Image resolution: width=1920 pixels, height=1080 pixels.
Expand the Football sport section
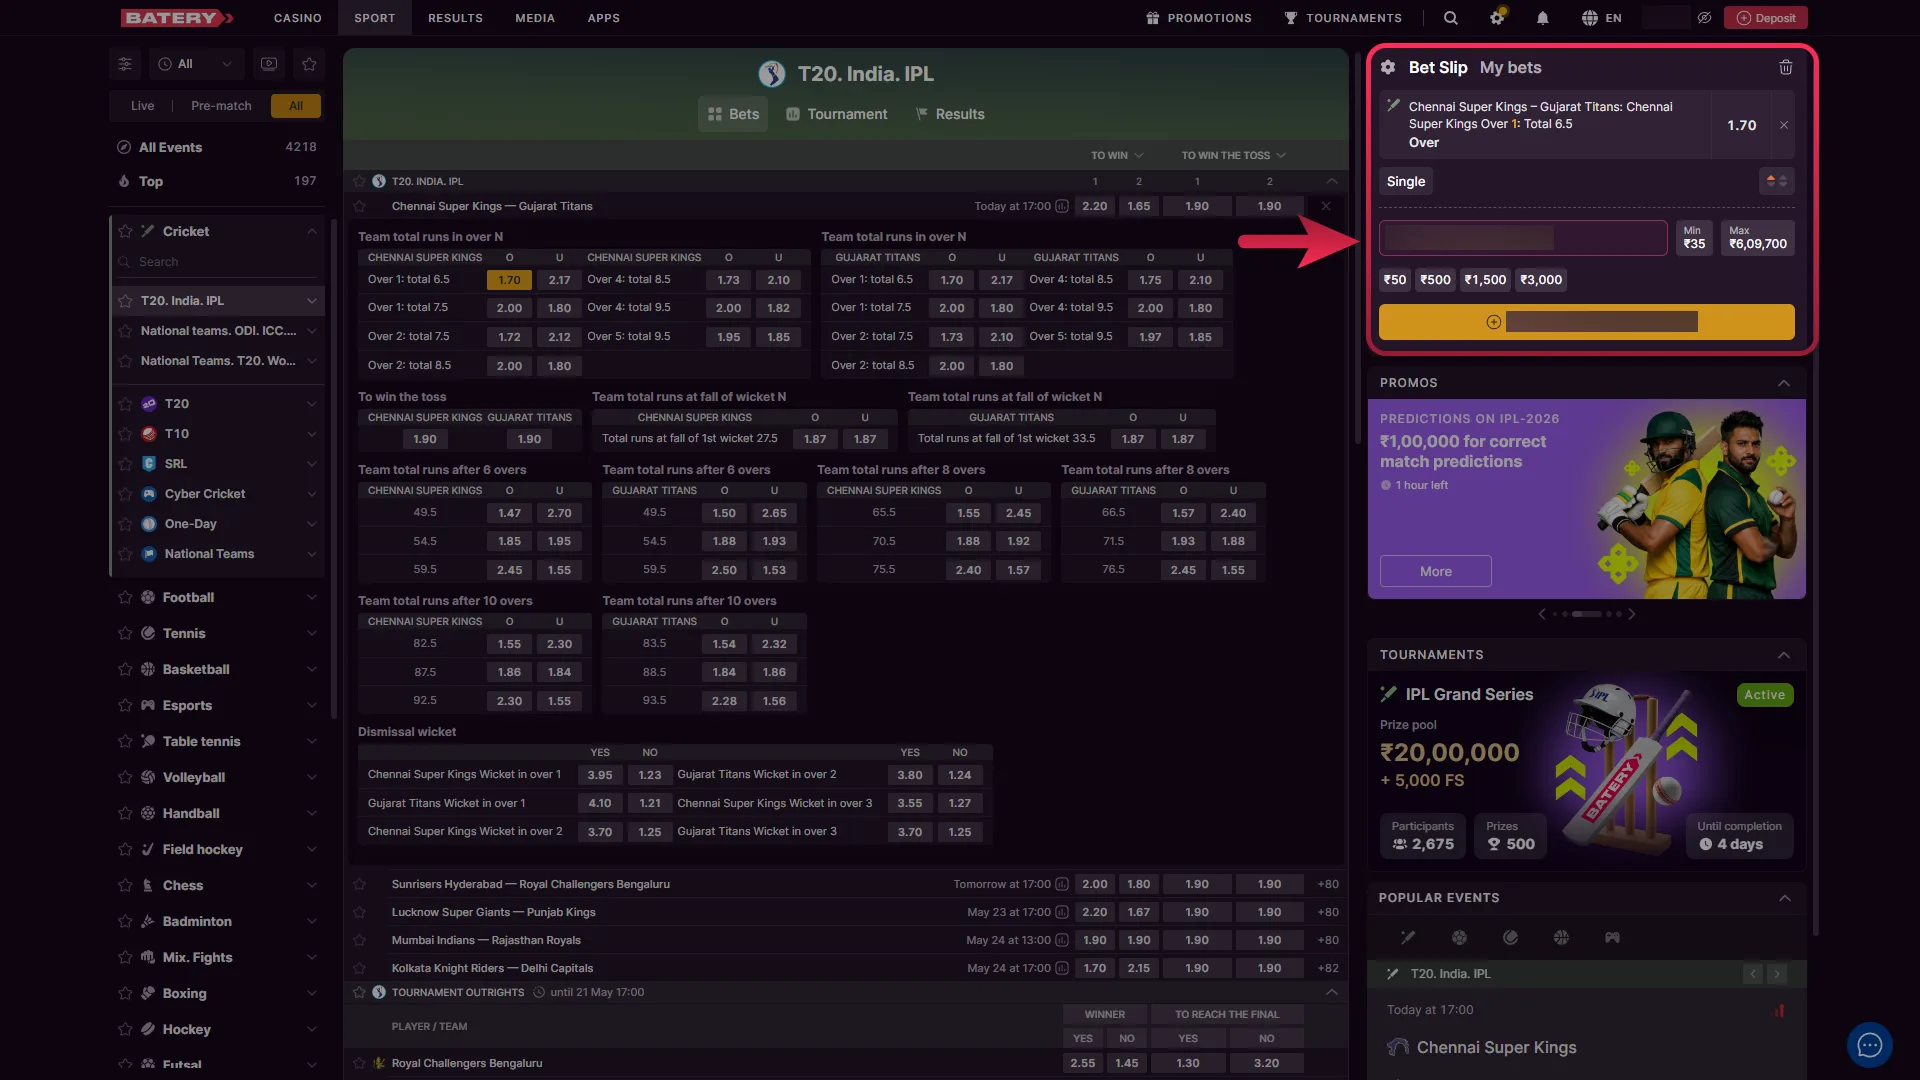coord(312,597)
